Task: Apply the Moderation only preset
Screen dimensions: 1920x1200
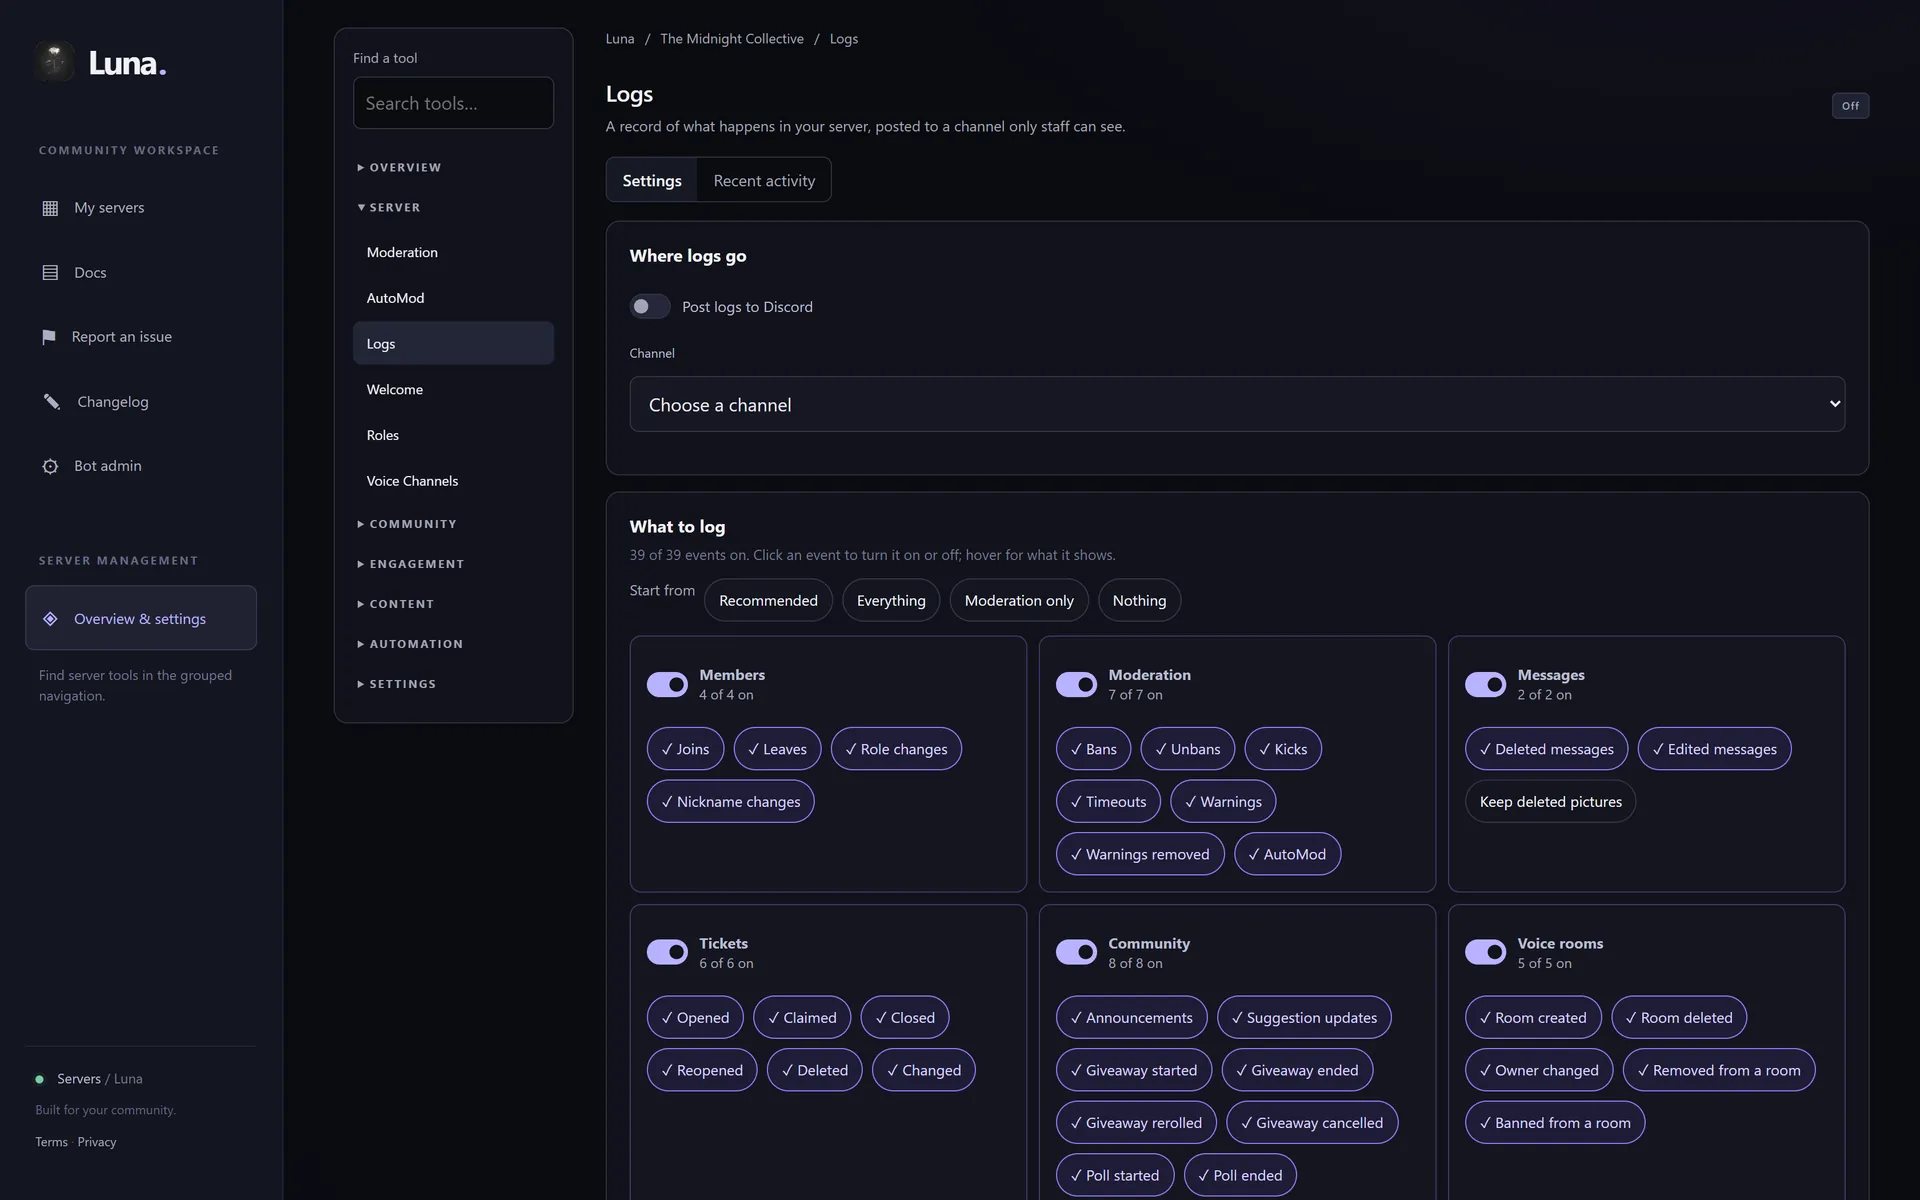Action: tap(1019, 600)
